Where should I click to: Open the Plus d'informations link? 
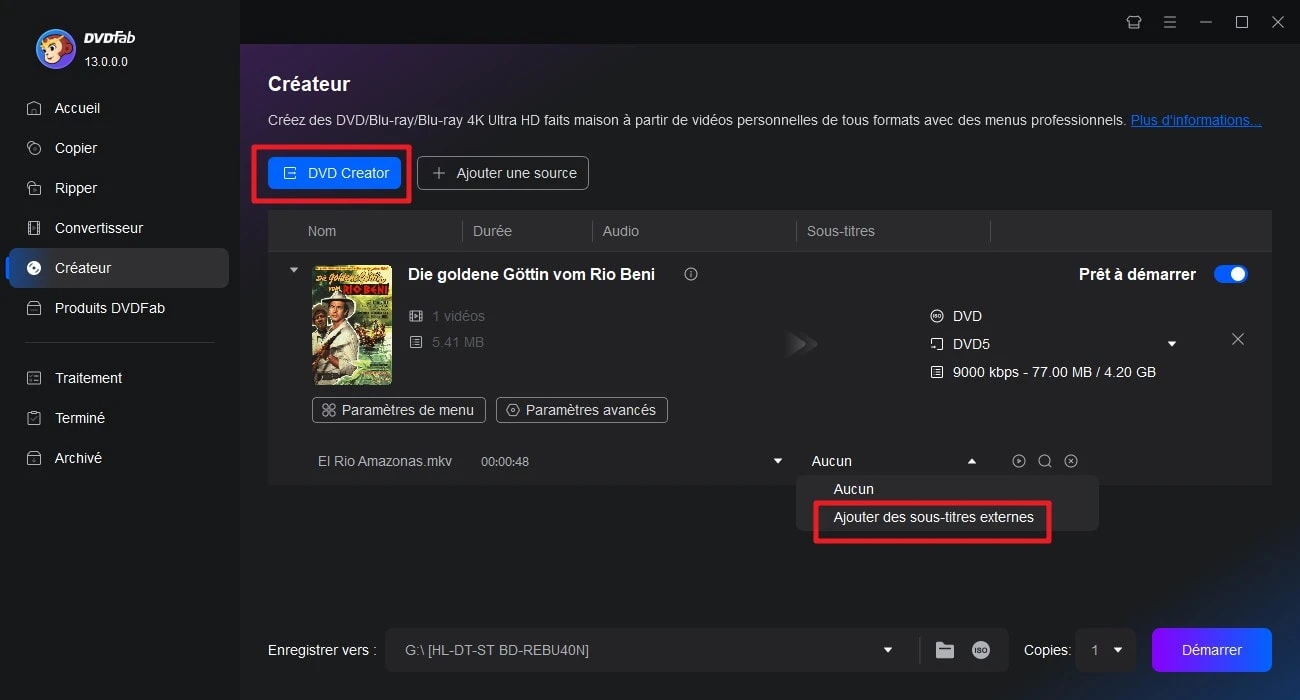(x=1196, y=120)
